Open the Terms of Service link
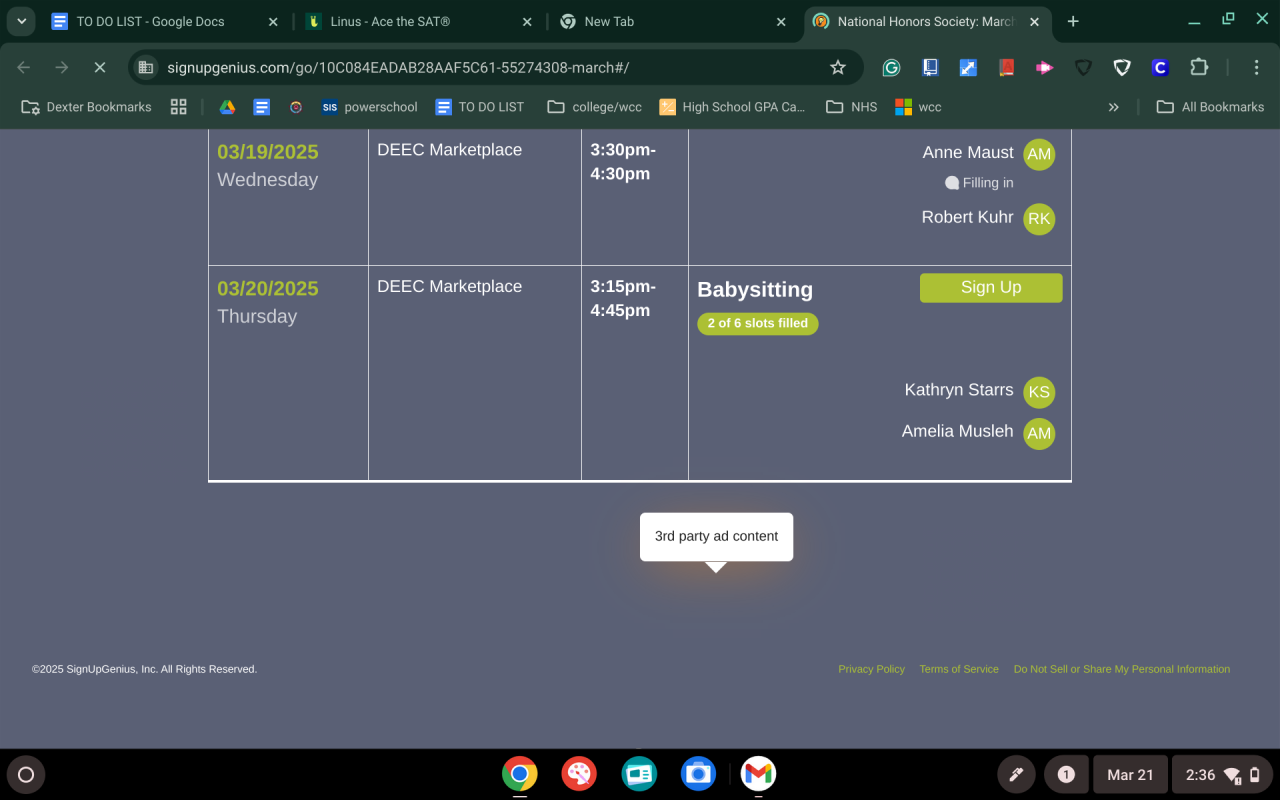The image size is (1280, 800). pyautogui.click(x=959, y=669)
